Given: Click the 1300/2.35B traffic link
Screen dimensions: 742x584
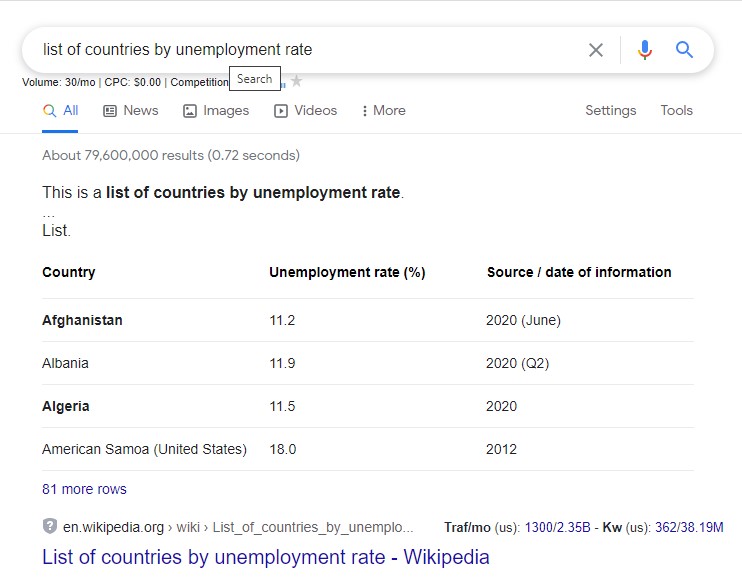Looking at the screenshot, I should 557,527.
